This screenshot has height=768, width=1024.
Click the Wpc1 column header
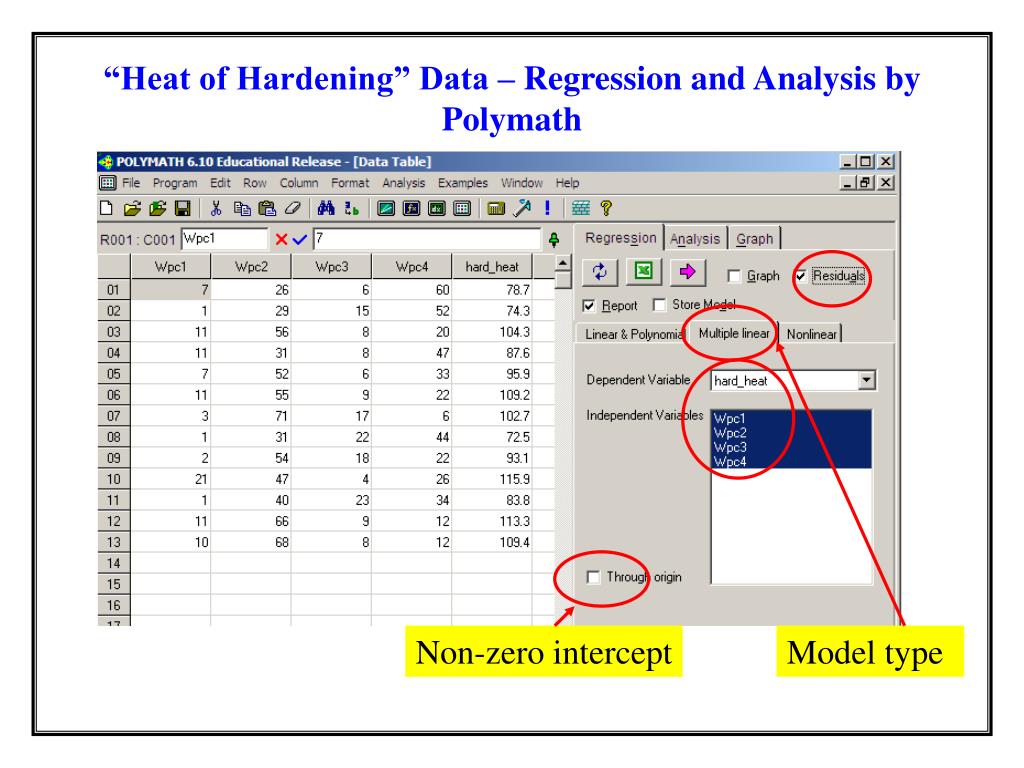pos(170,266)
